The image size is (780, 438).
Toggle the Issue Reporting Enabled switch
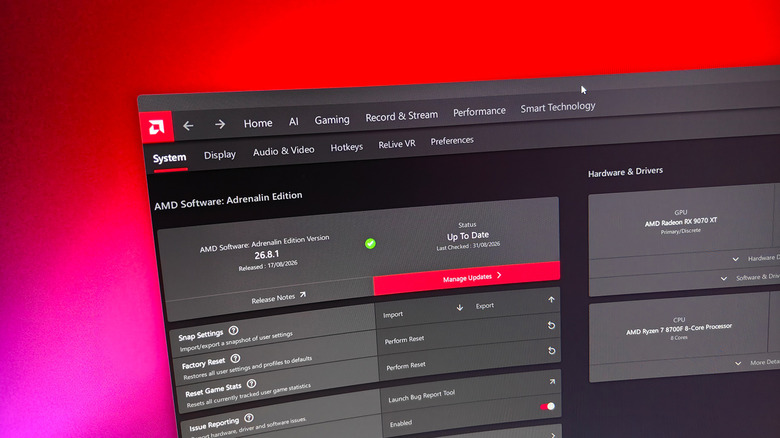click(x=548, y=407)
